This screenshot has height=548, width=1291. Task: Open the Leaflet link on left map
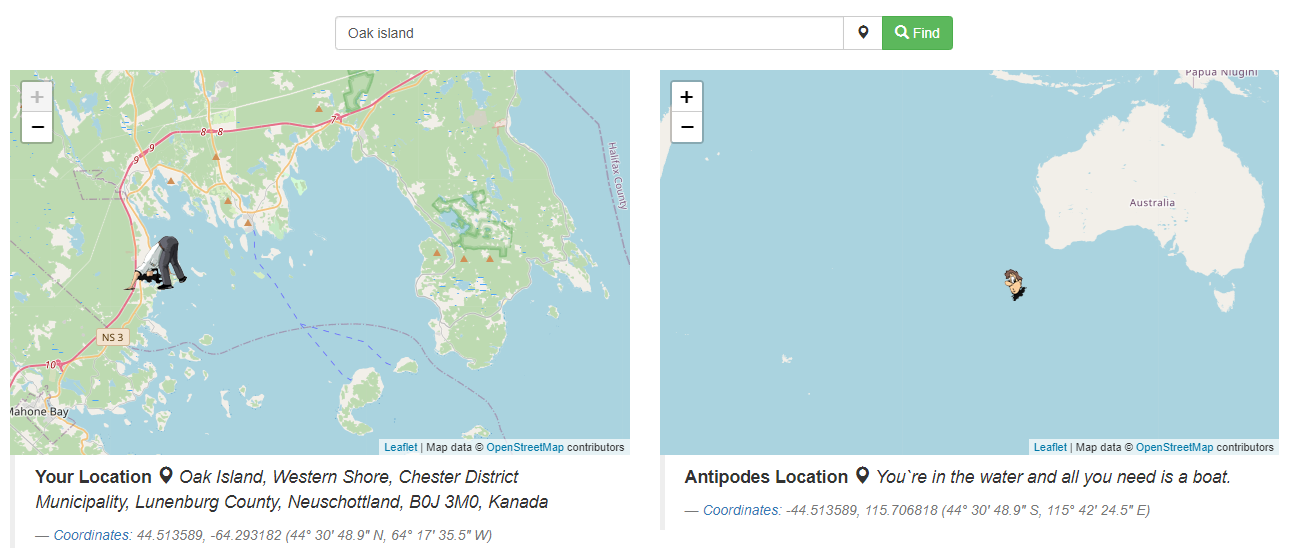(x=401, y=447)
